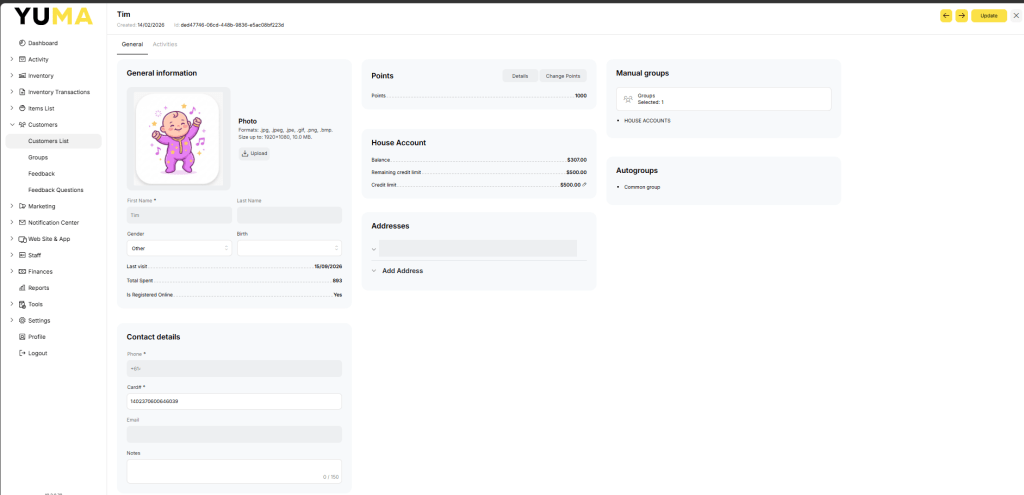Click the Staff sidebar icon
The width and height of the screenshot is (1024, 495).
click(x=22, y=255)
